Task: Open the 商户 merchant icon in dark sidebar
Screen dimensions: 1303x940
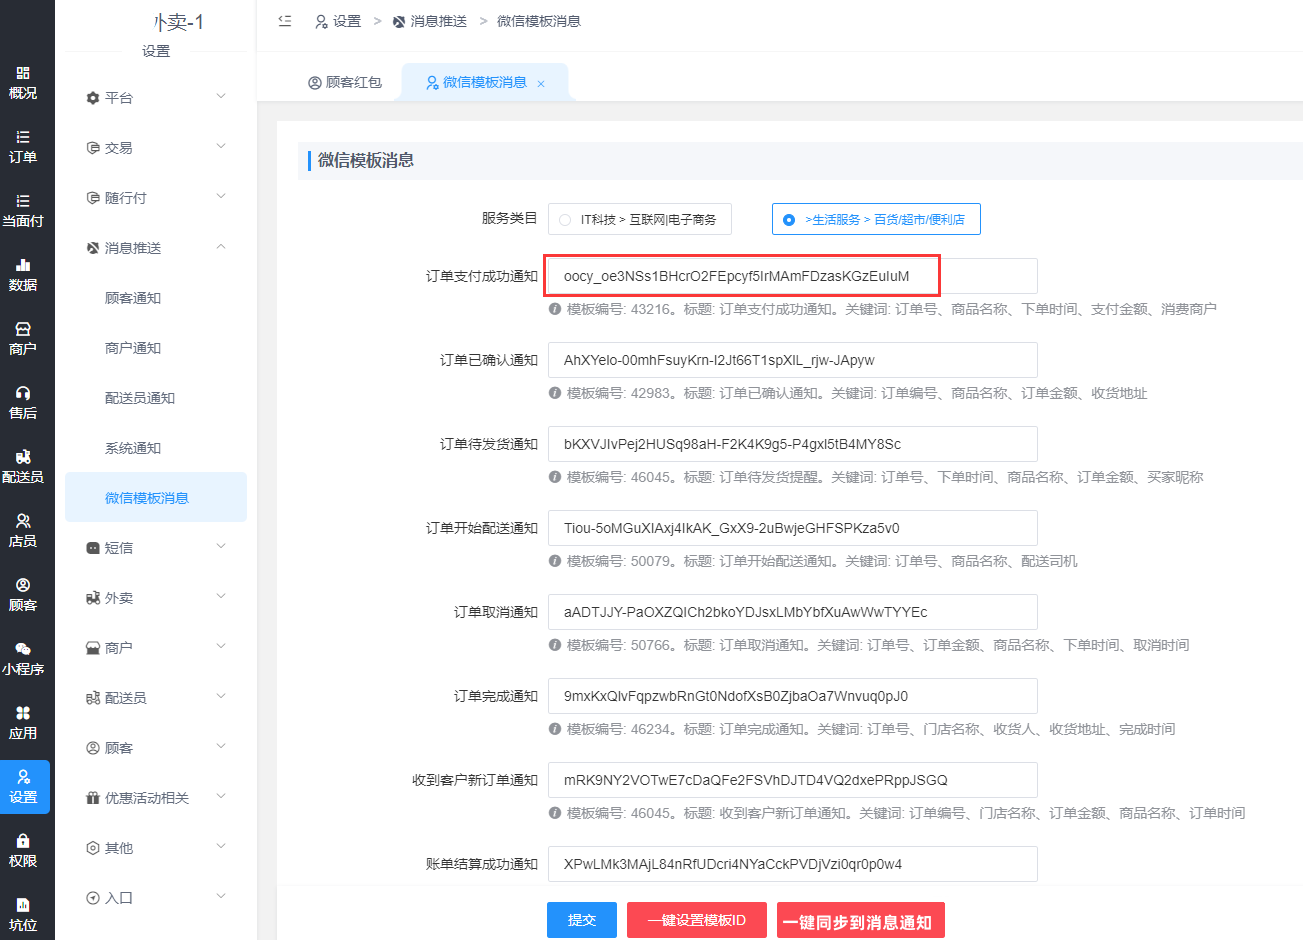Action: [x=23, y=339]
